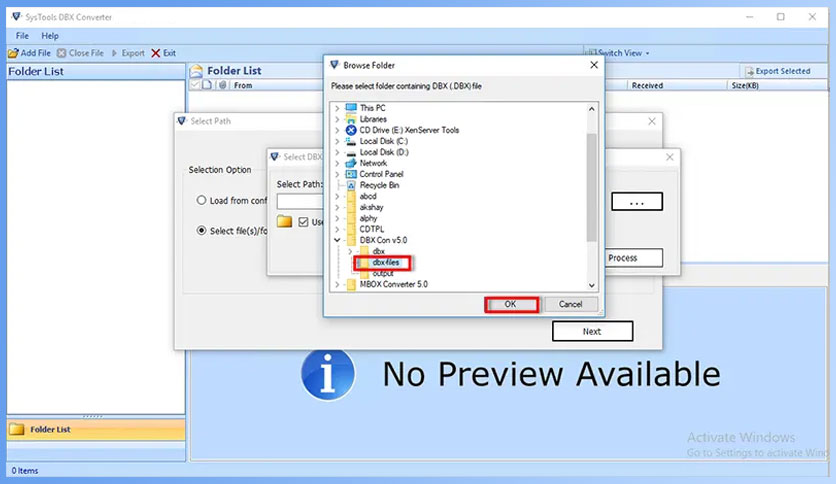Select the Load from config radio button
Viewport: 836px width, 484px height.
tap(201, 200)
